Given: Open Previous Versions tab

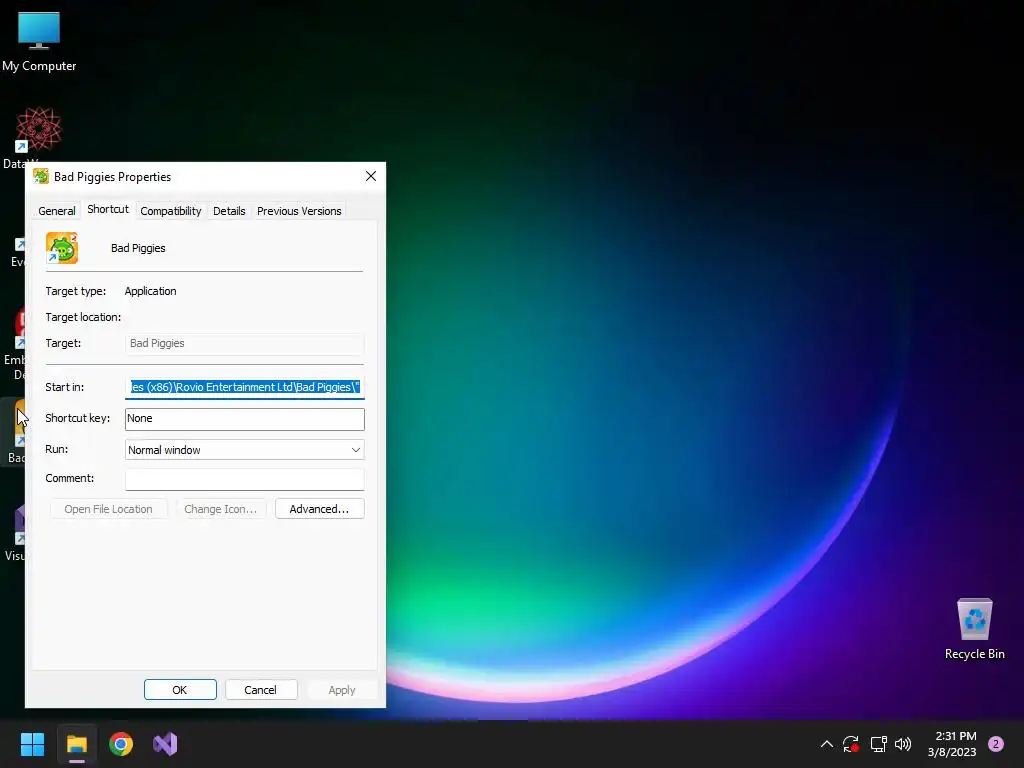Looking at the screenshot, I should (299, 211).
